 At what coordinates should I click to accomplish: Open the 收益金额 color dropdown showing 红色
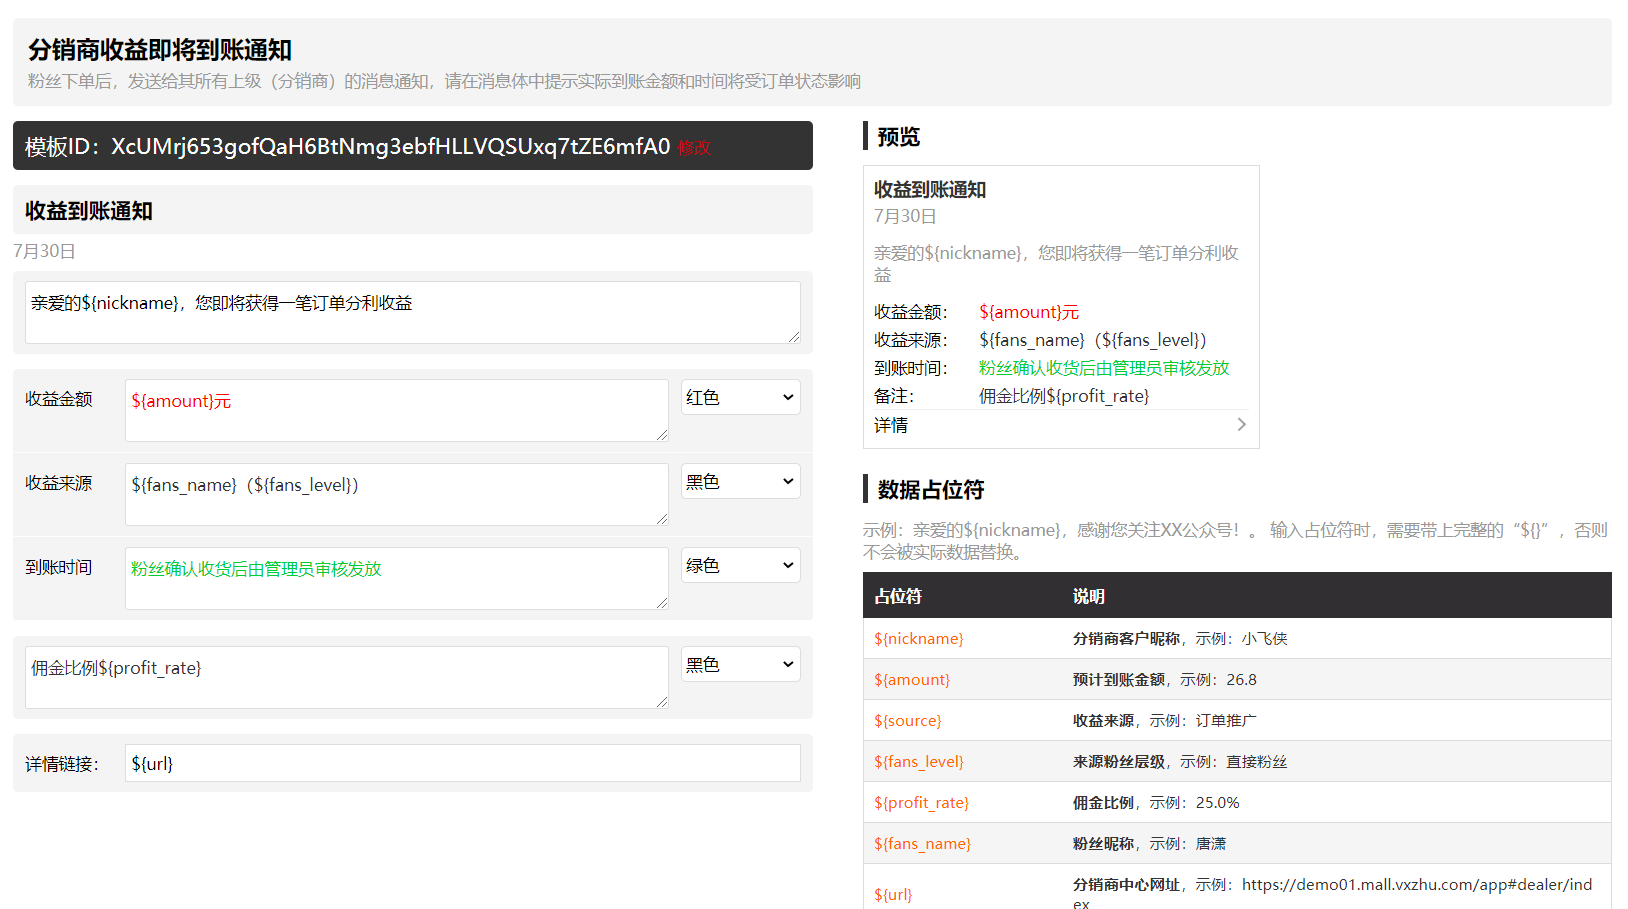[740, 398]
